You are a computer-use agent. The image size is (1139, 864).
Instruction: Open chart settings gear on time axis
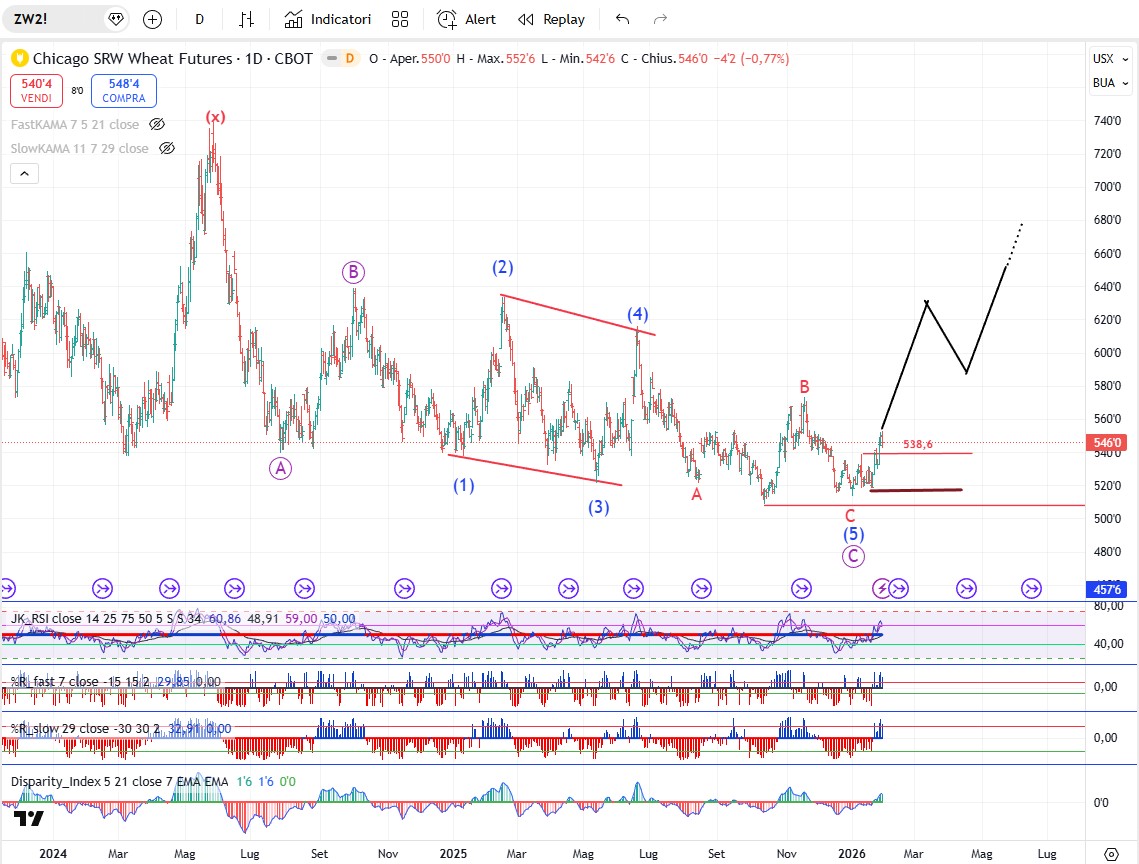1110,853
